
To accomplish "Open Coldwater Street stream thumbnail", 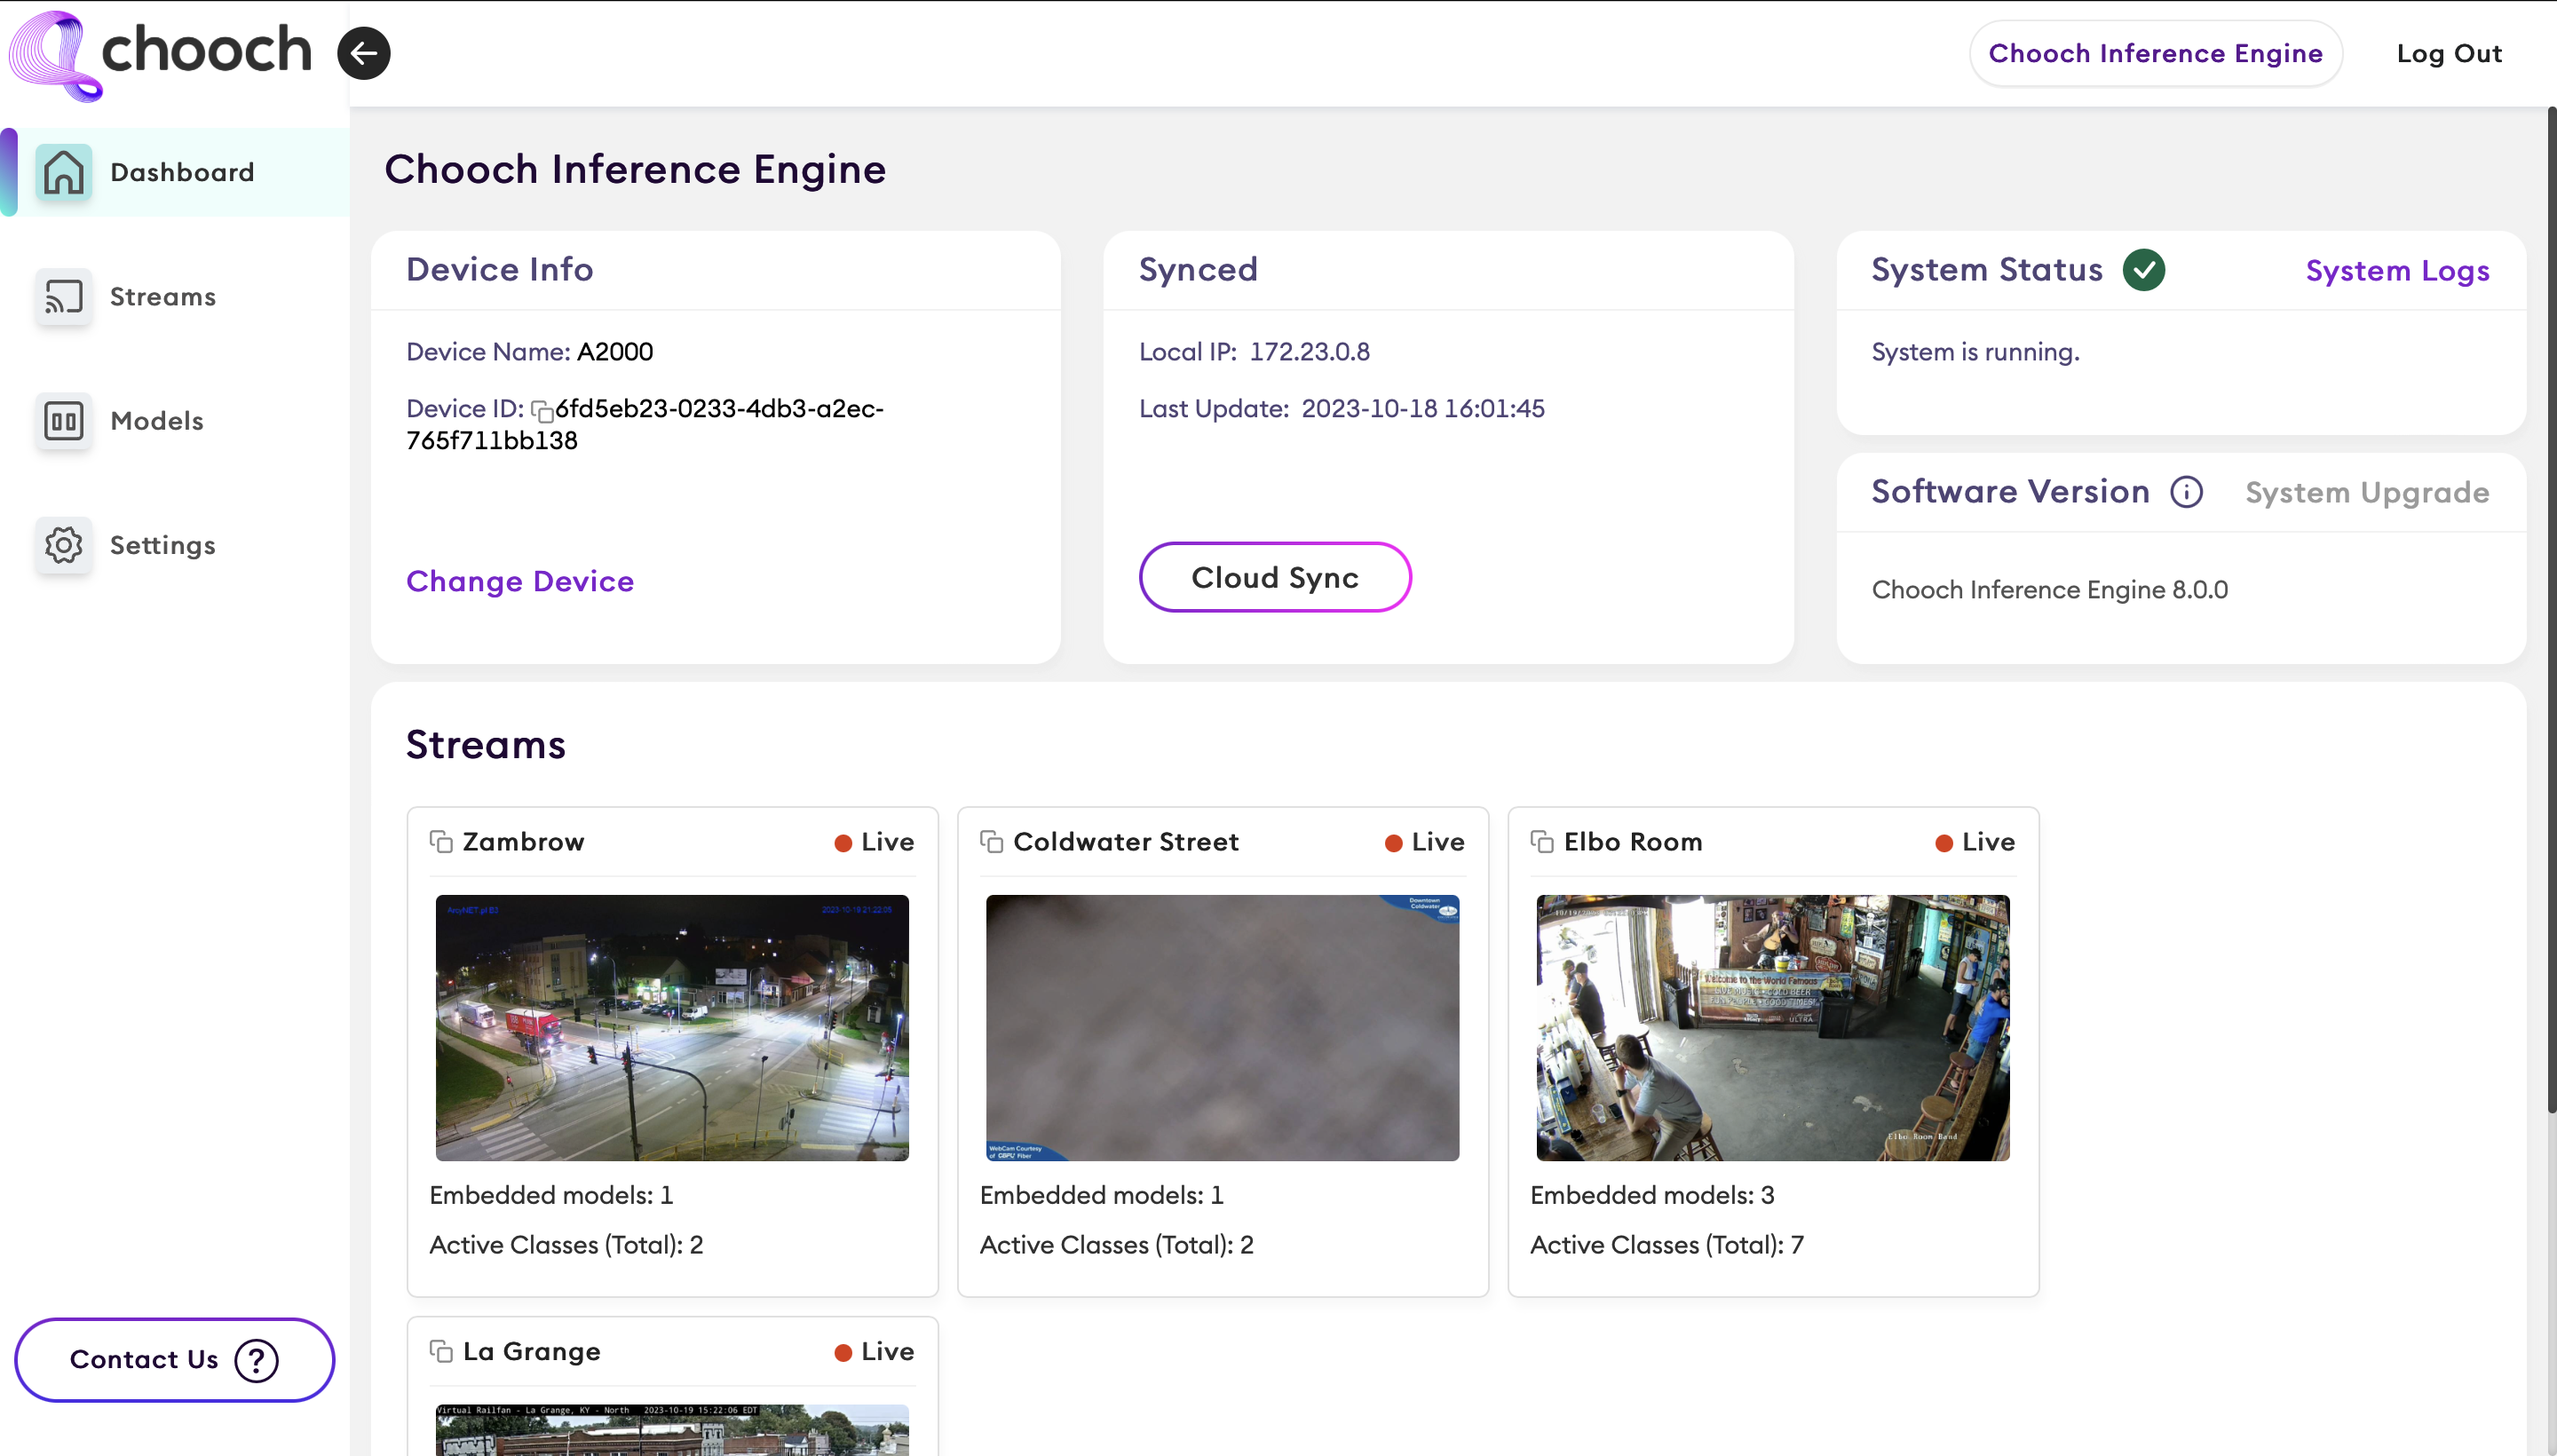I will [x=1222, y=1028].
